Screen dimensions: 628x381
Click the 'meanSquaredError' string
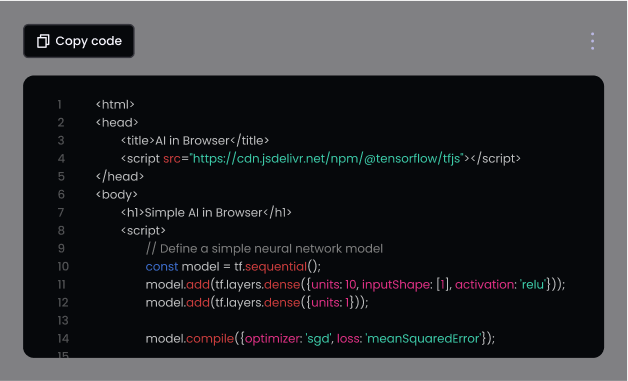423,339
